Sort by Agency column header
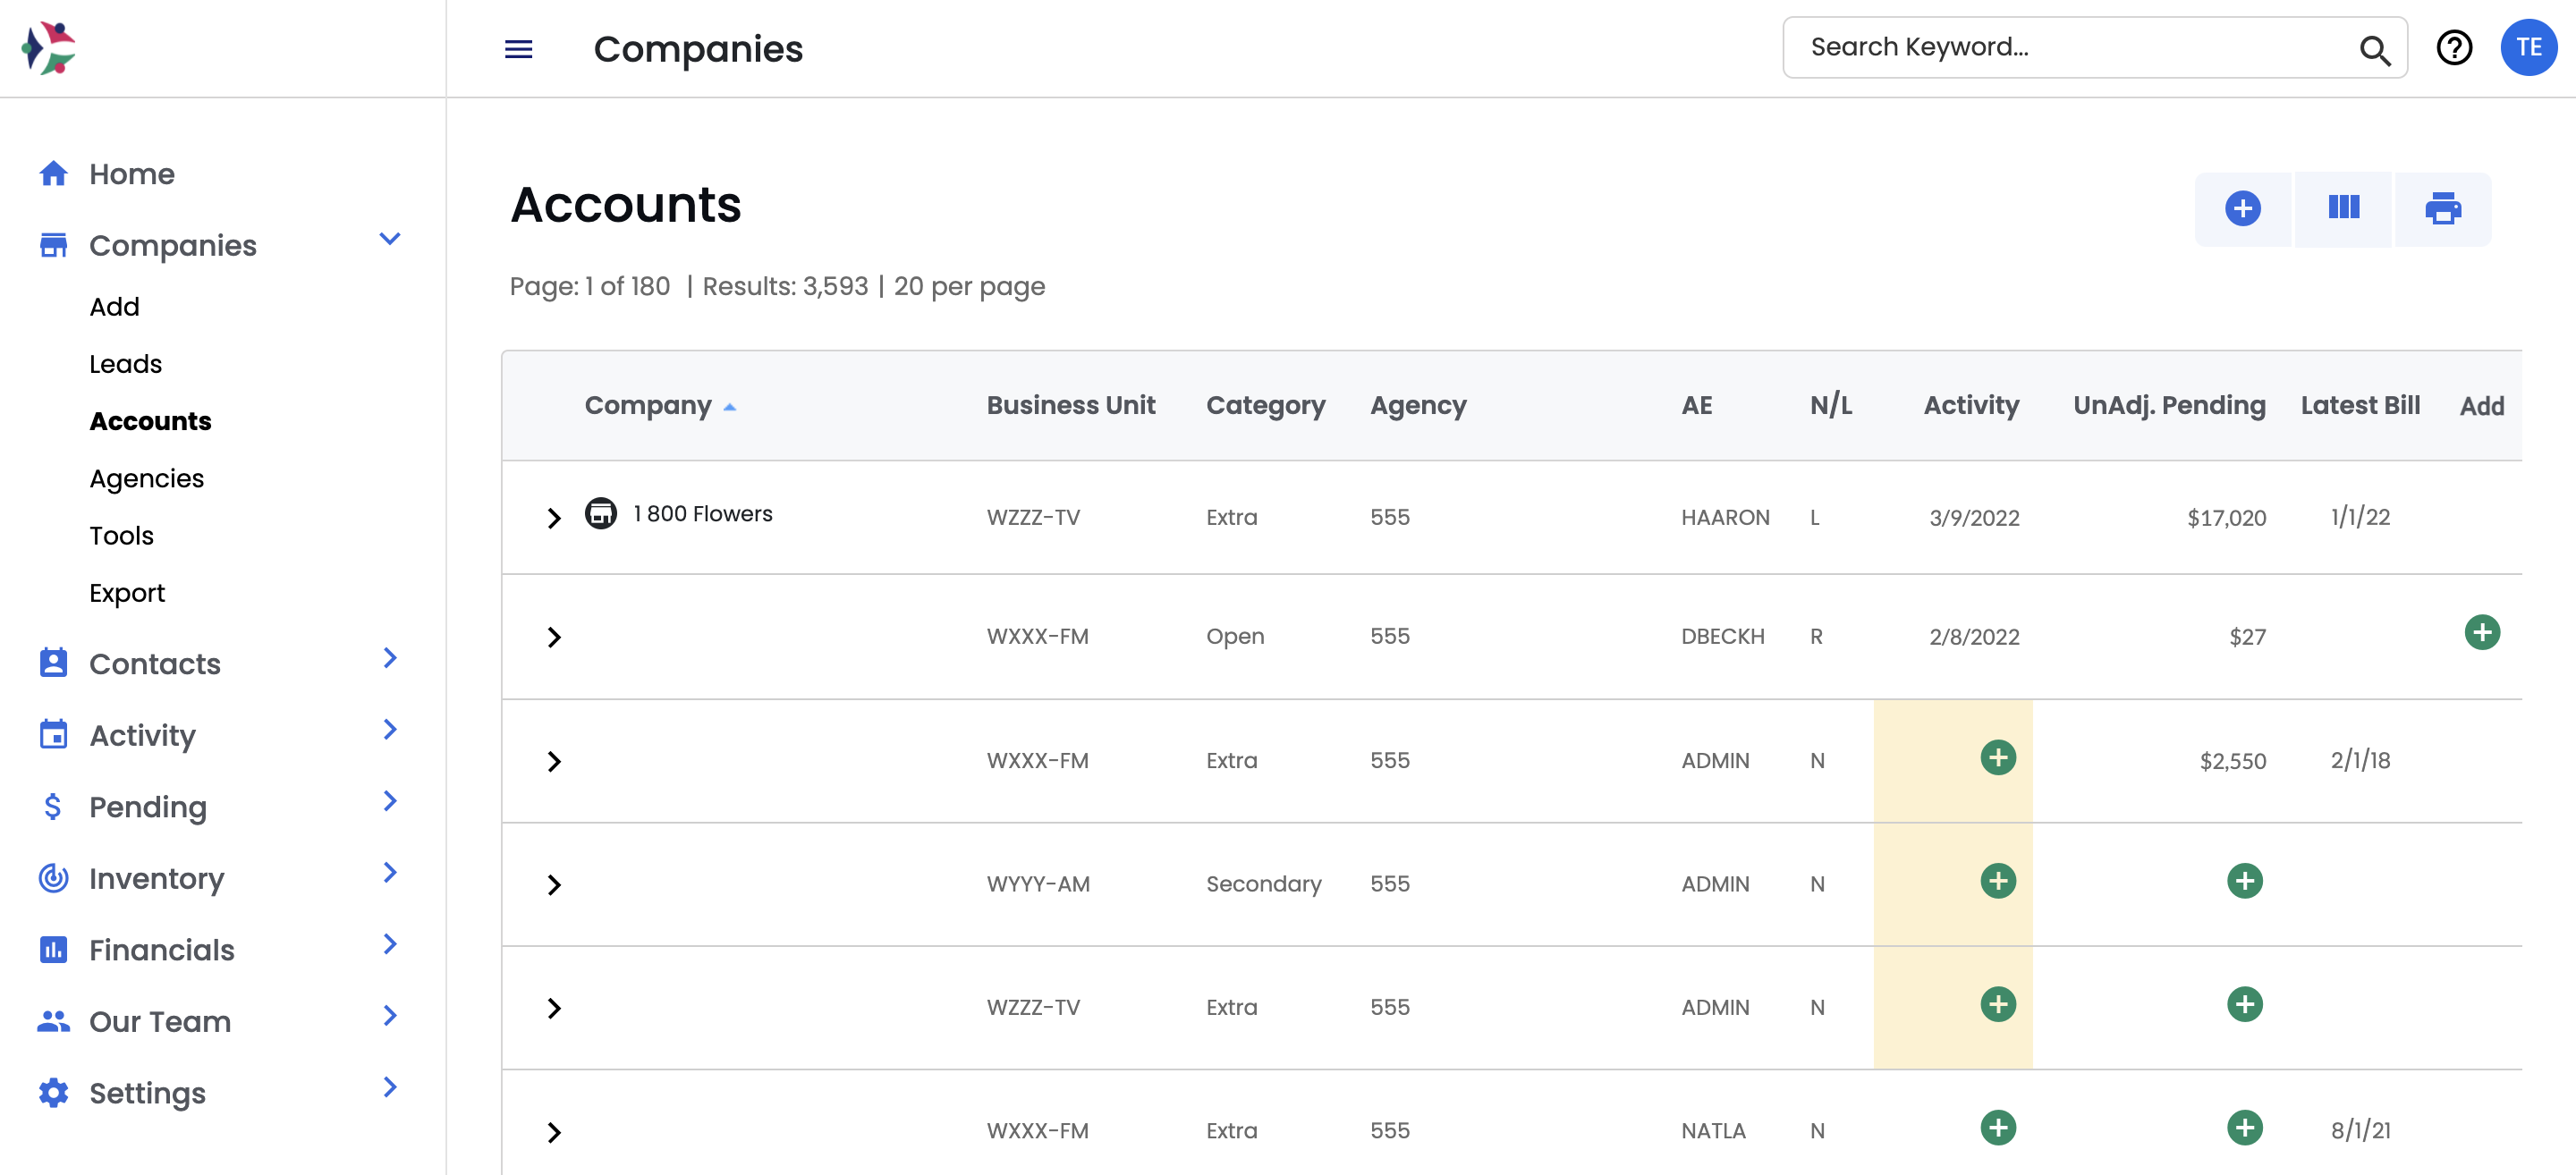This screenshot has width=2576, height=1175. click(1418, 405)
